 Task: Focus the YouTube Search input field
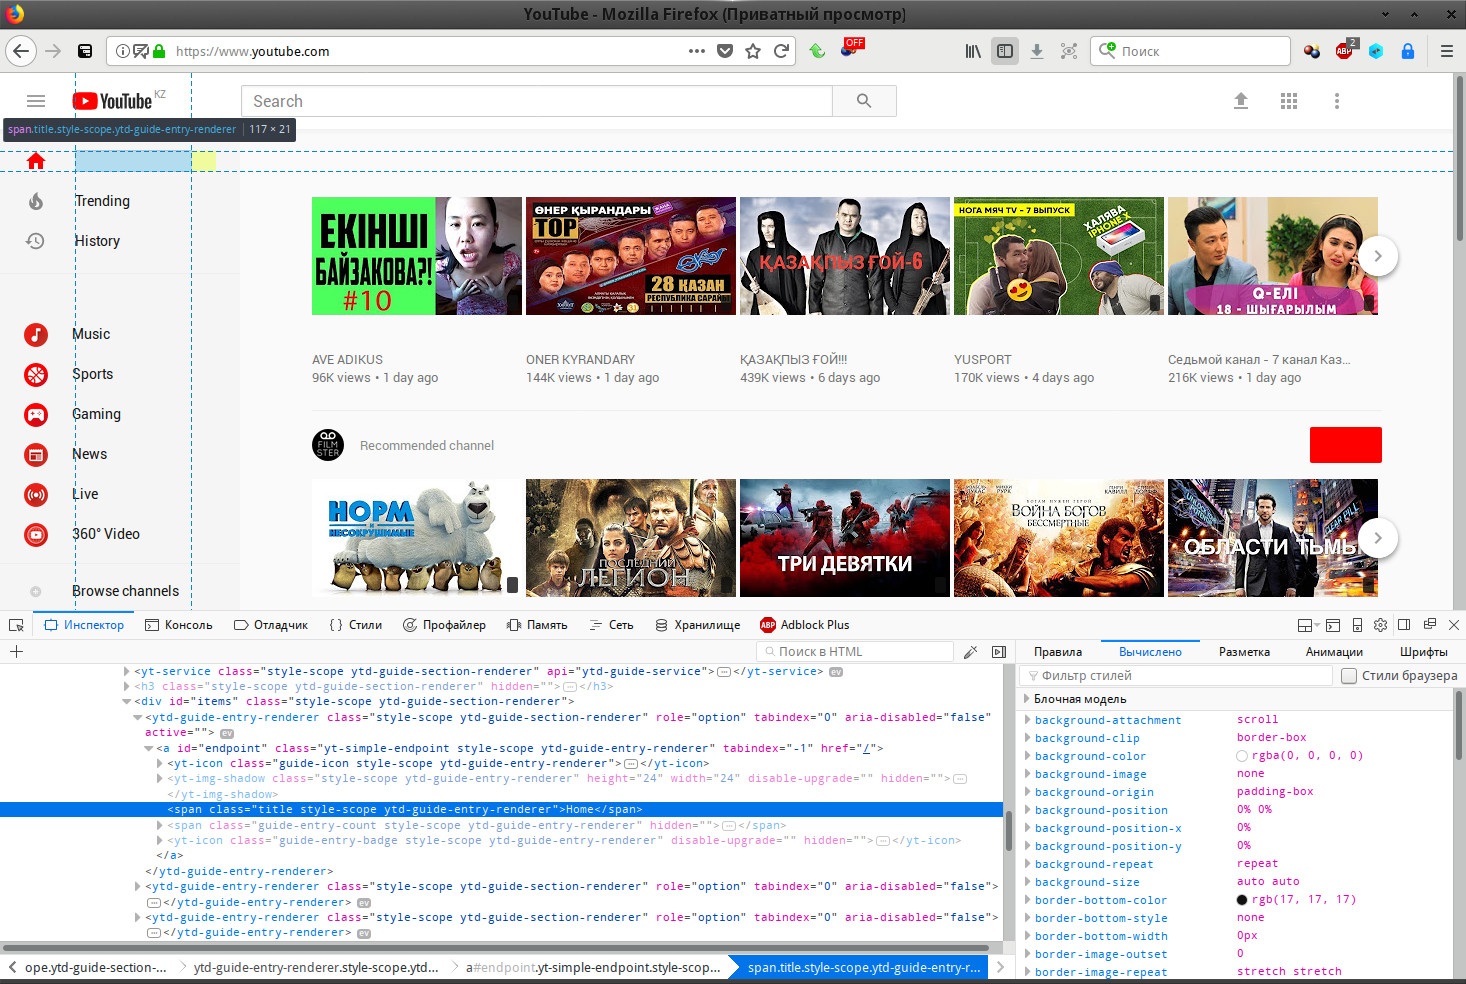click(537, 101)
